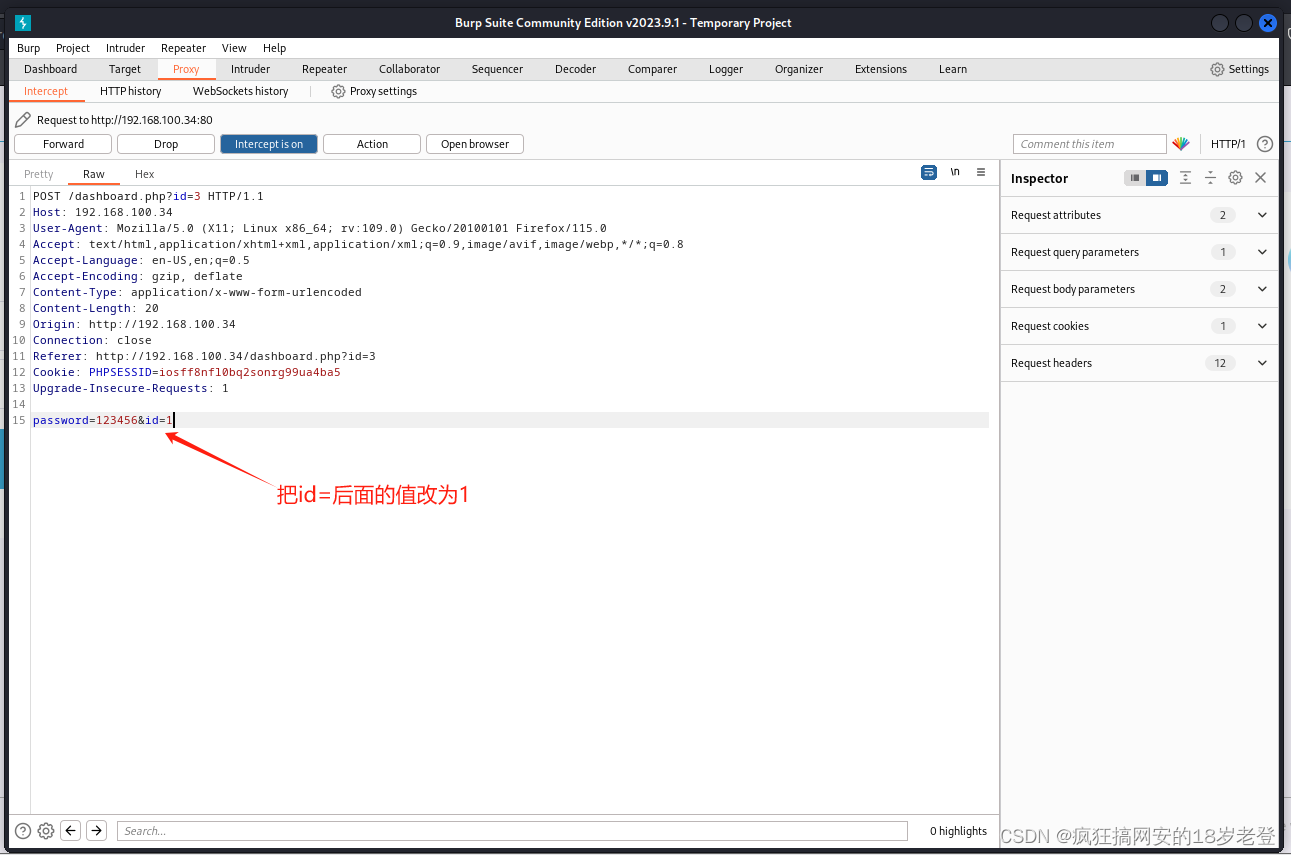Switch Inspector to left-docked layout
The width and height of the screenshot is (1291, 855).
click(1134, 178)
